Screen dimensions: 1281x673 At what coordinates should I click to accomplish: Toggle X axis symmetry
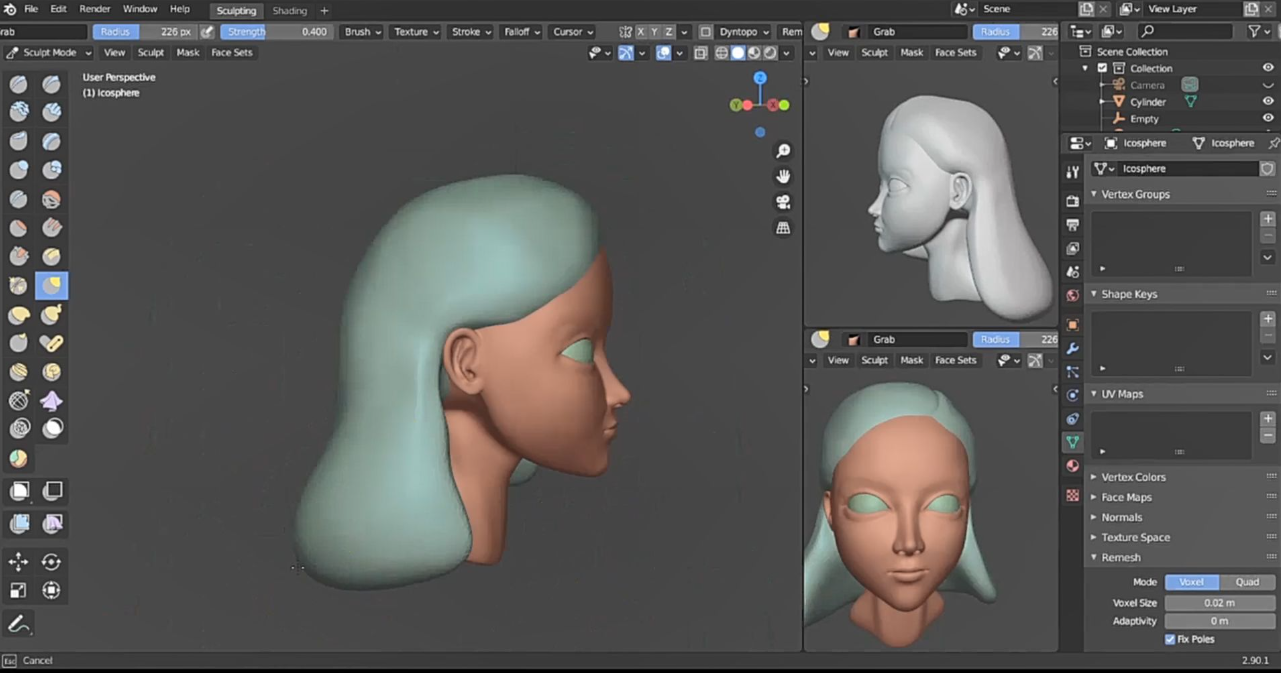click(x=641, y=32)
